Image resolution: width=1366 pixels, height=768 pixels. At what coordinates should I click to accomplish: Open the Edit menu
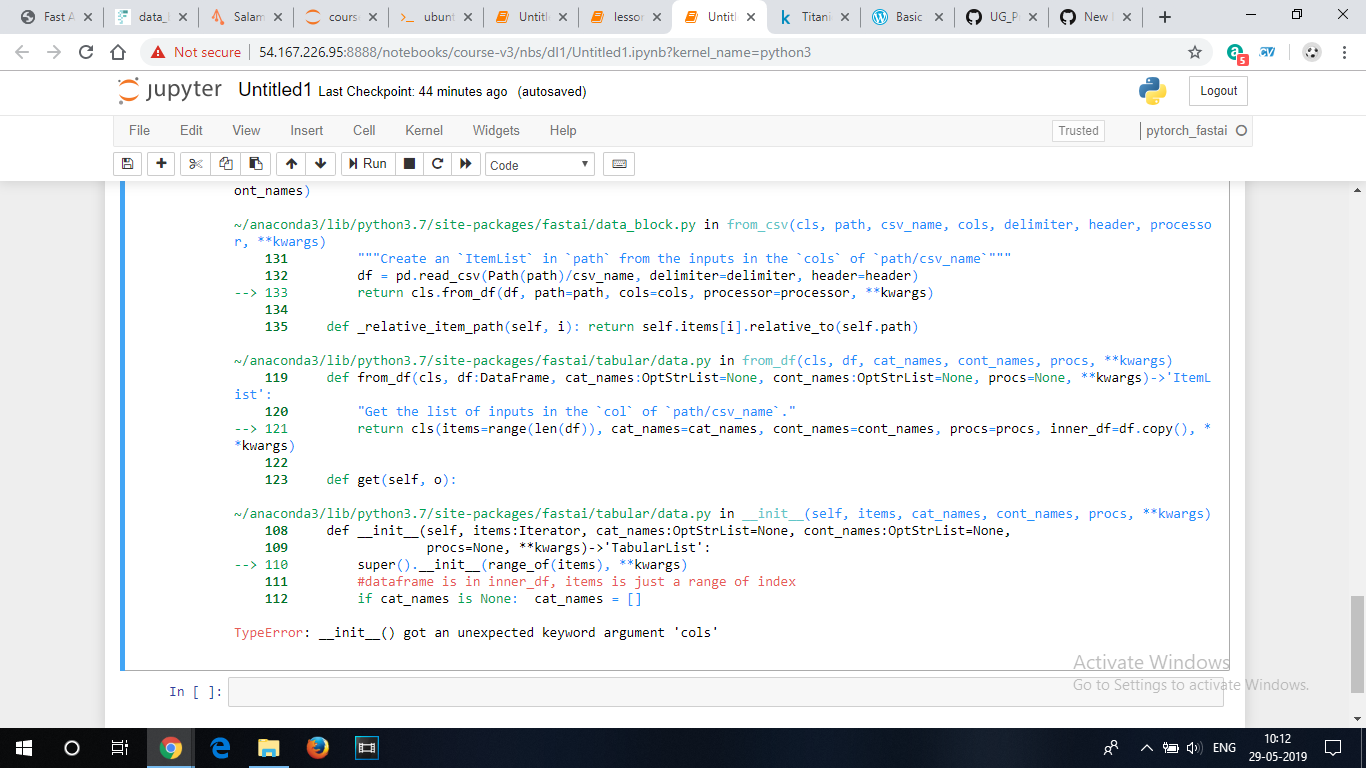[191, 130]
